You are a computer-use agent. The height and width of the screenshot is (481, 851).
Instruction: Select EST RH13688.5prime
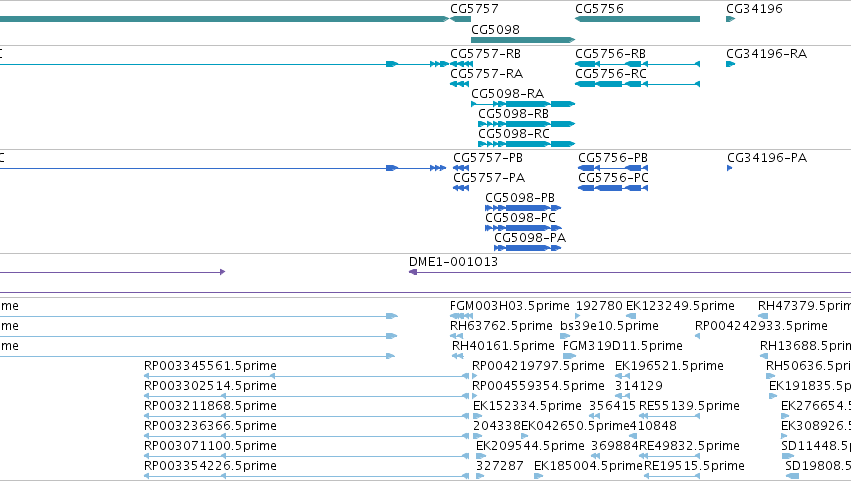tap(805, 346)
